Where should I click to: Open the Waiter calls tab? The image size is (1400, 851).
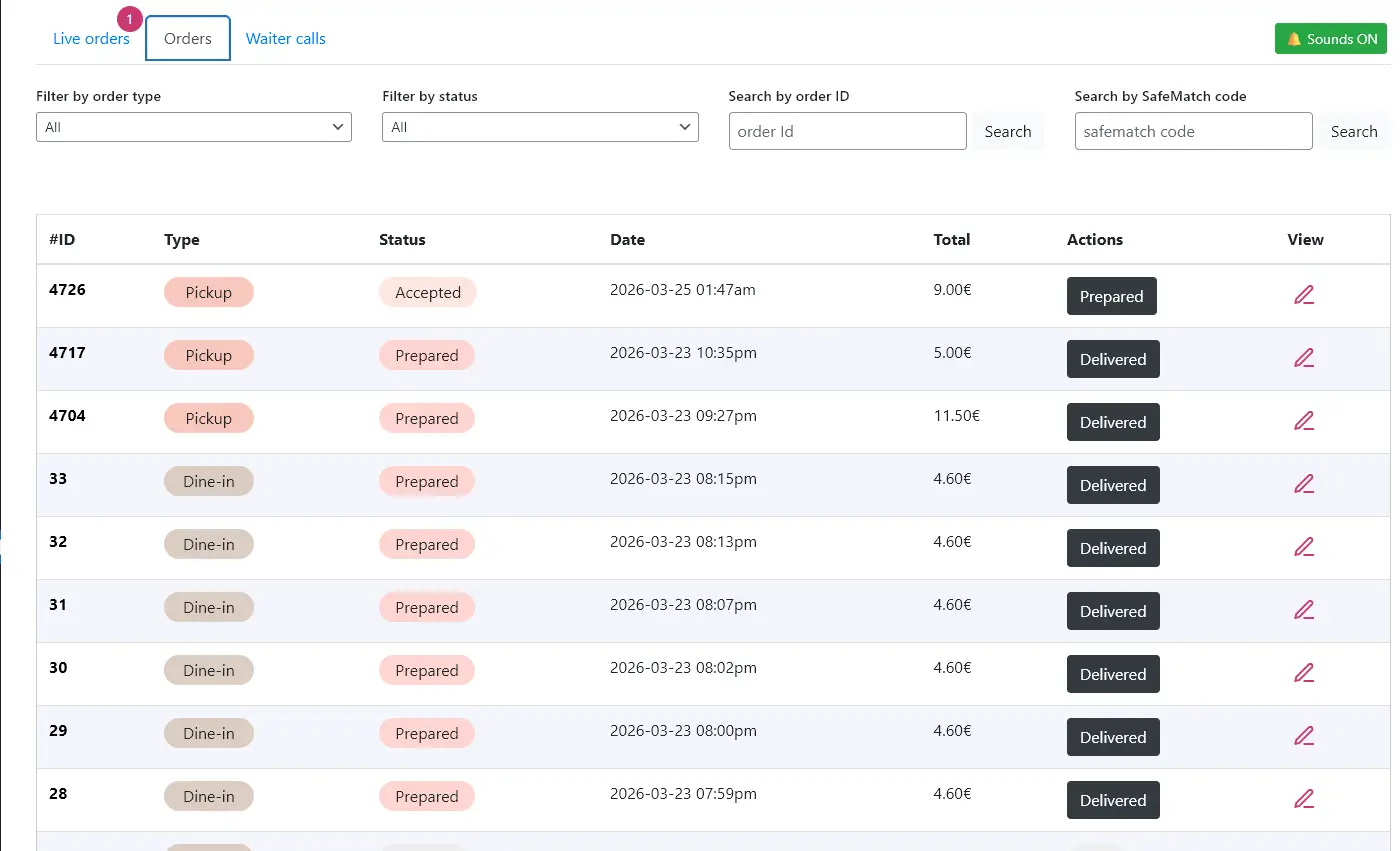[x=286, y=39]
